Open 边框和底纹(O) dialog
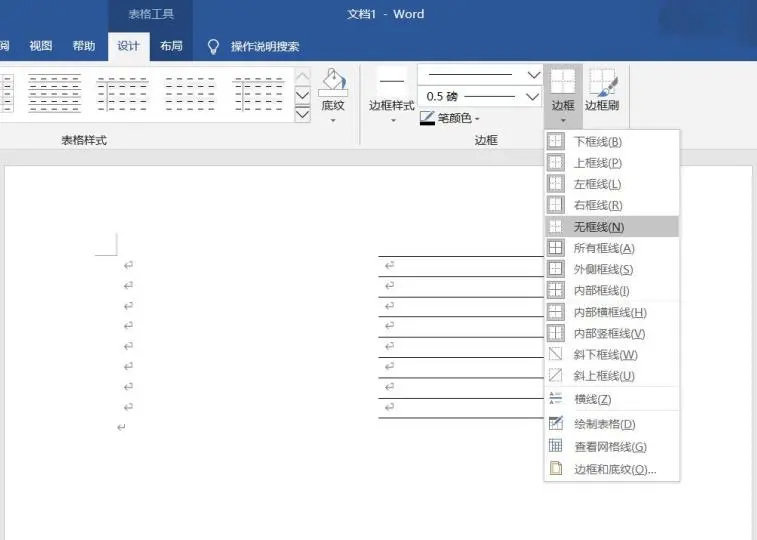Image resolution: width=757 pixels, height=540 pixels. click(612, 469)
